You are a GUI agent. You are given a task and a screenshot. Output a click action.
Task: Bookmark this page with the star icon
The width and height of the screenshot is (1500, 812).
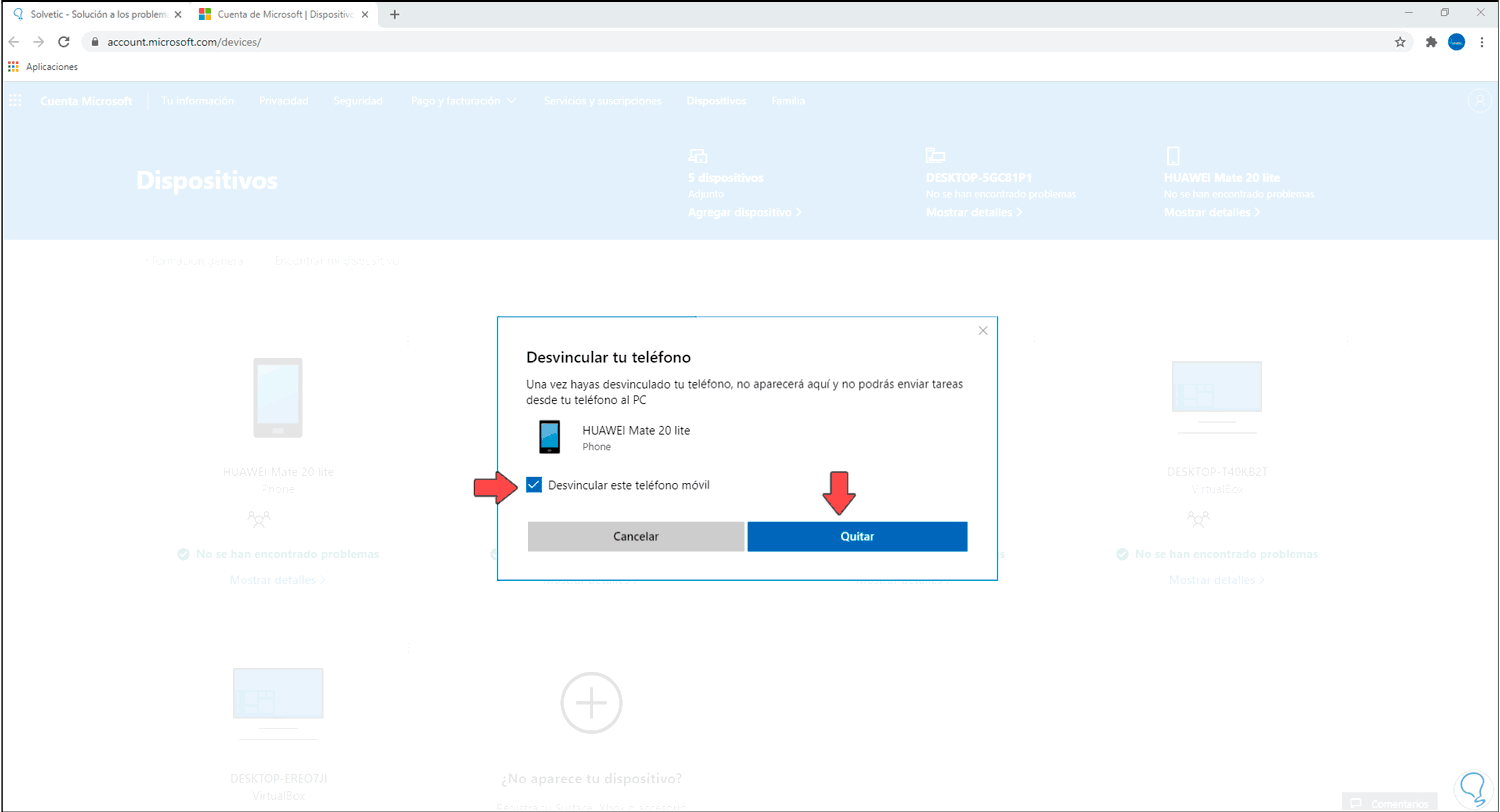[1400, 42]
